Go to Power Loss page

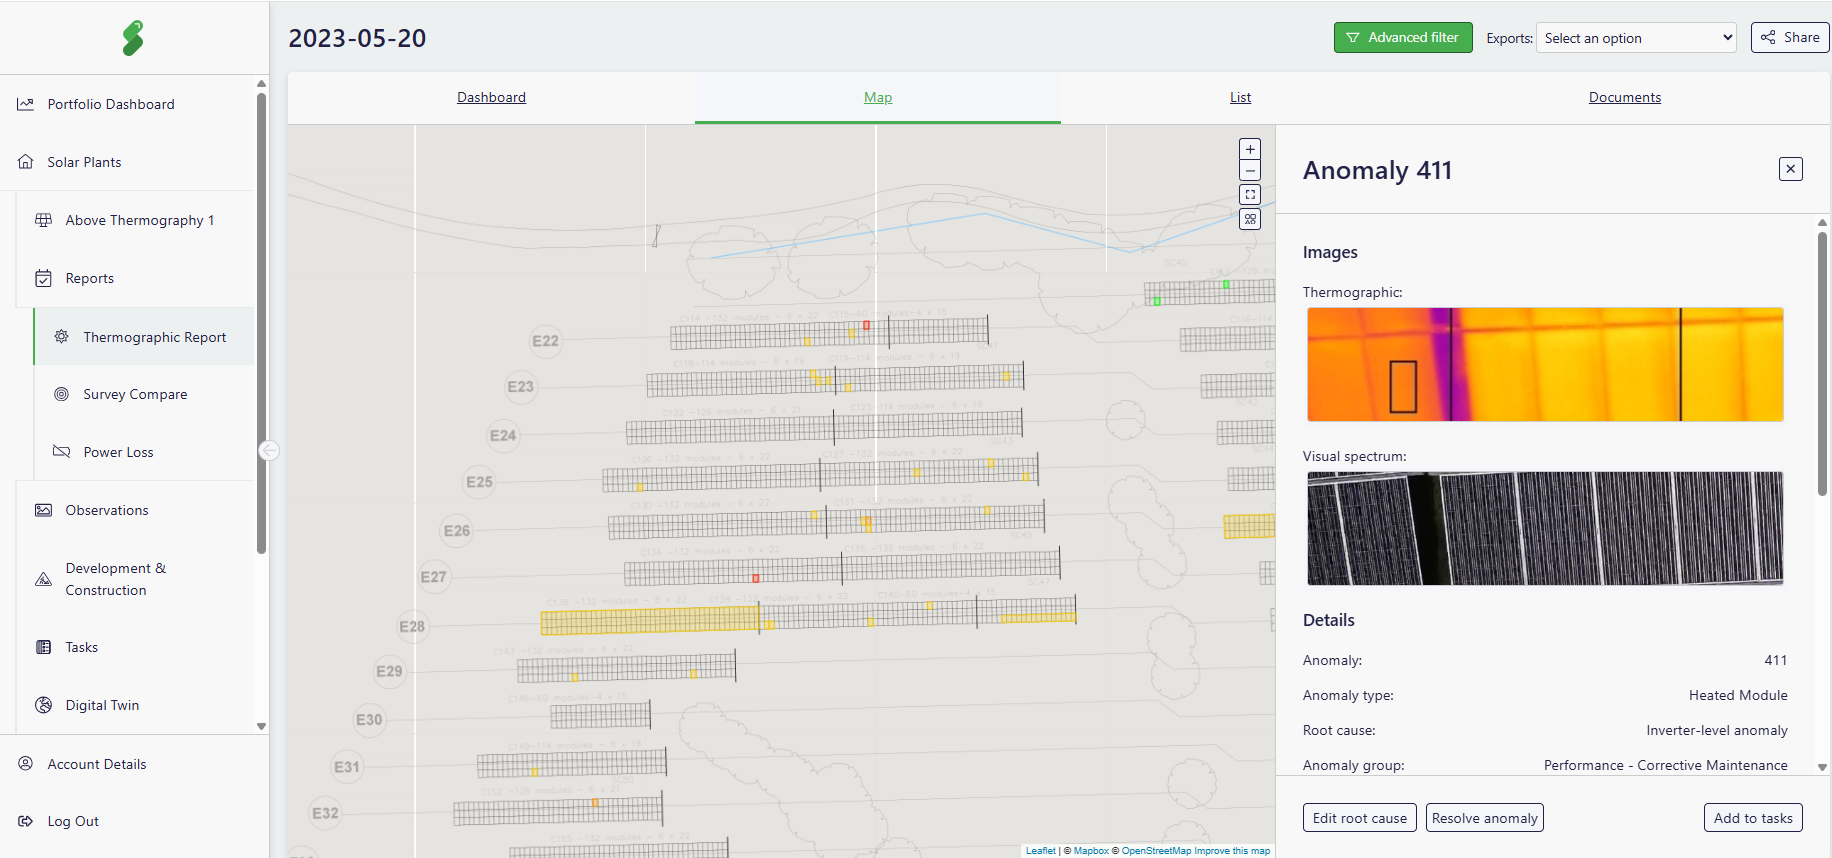118,452
